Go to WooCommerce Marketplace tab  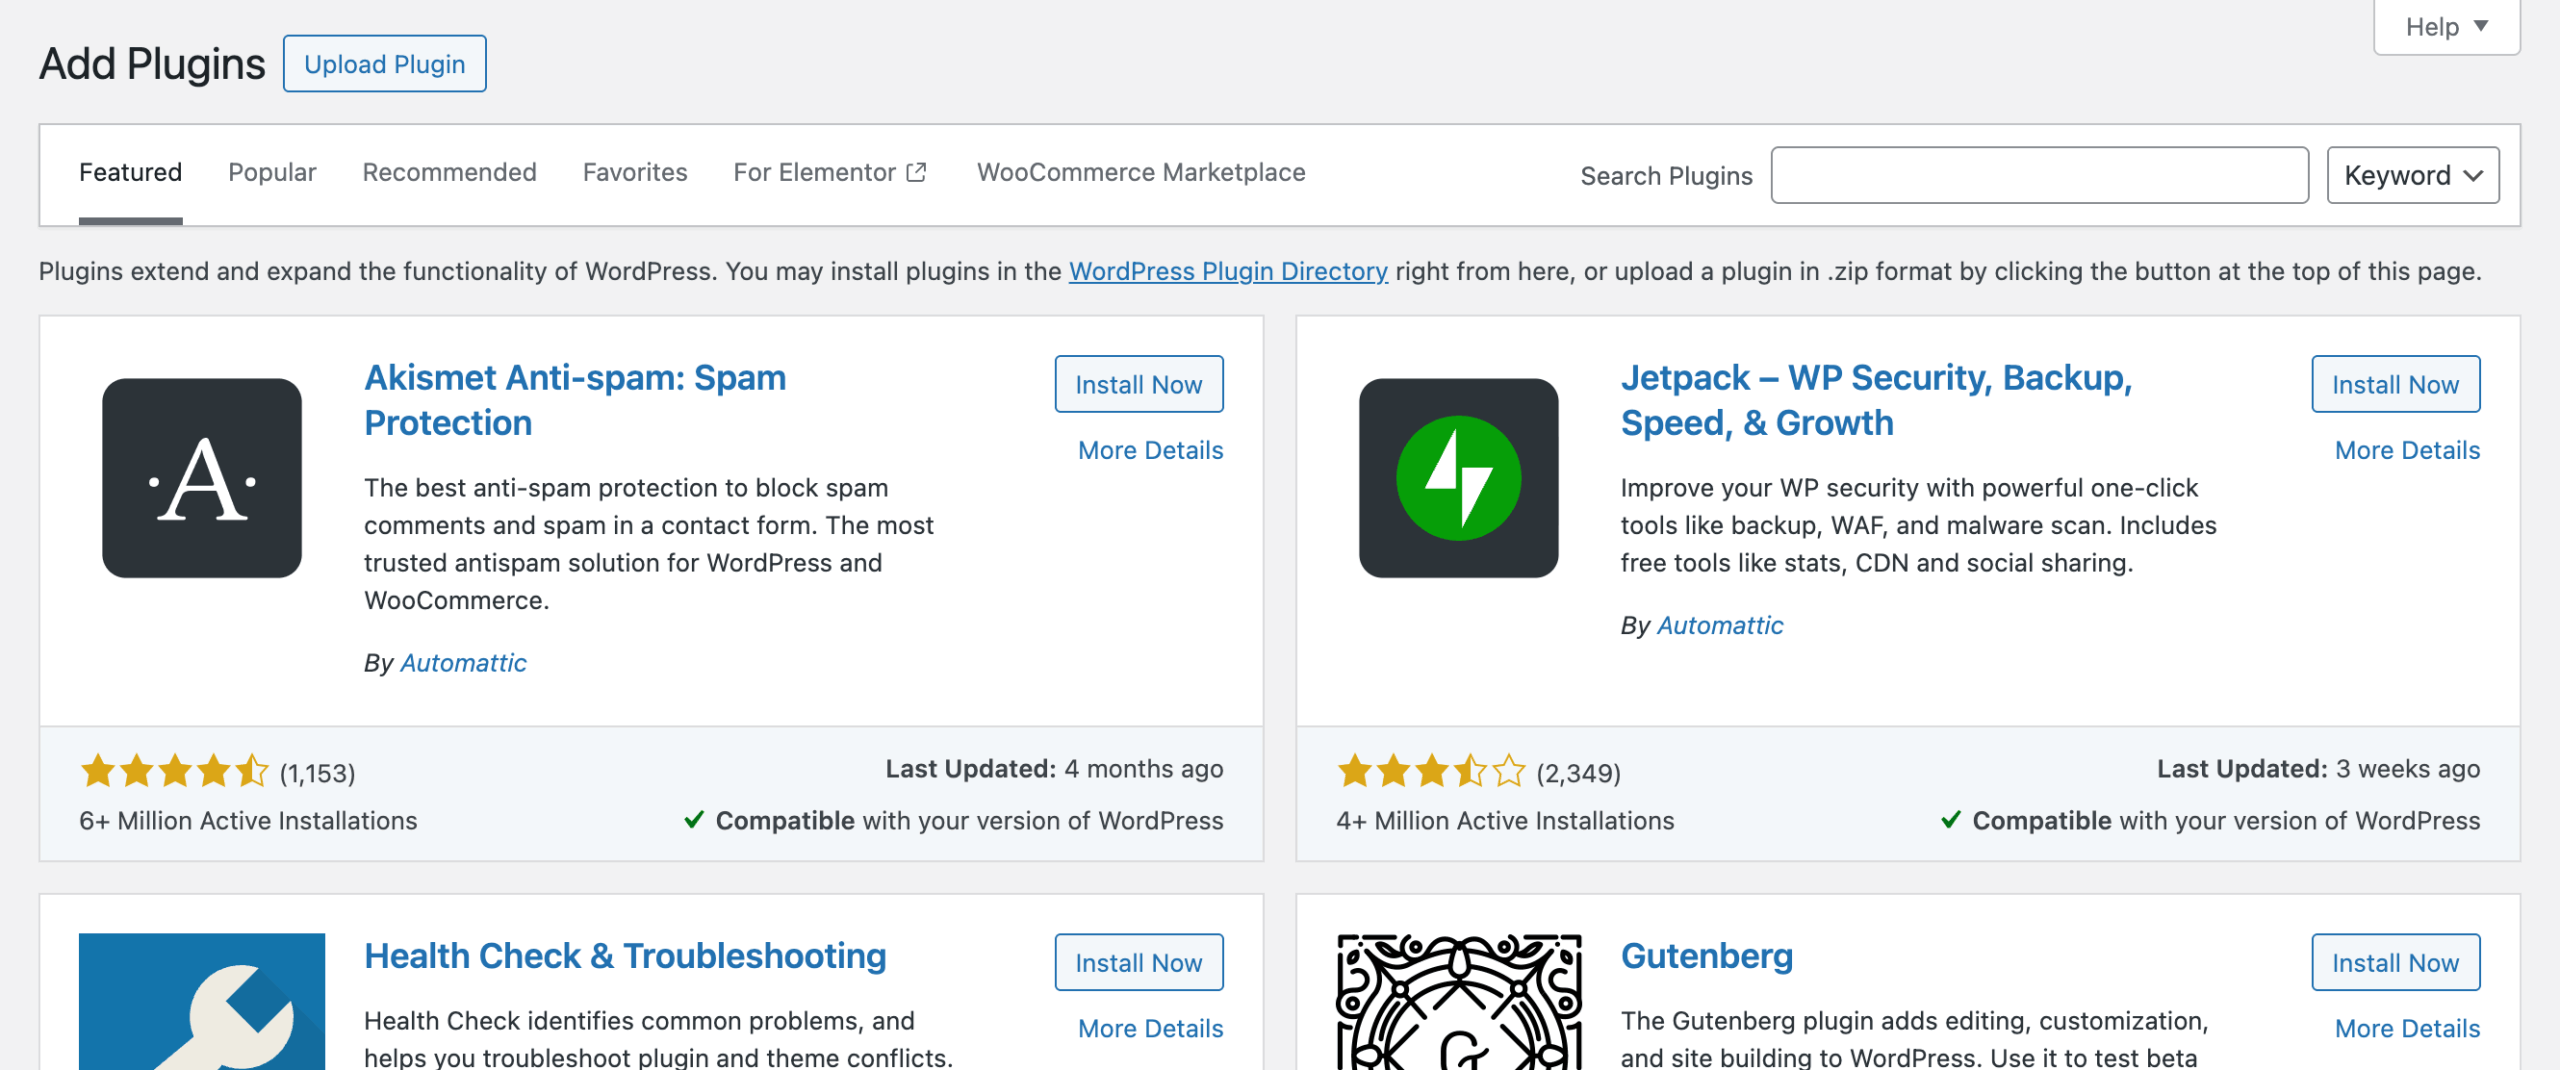[1141, 172]
